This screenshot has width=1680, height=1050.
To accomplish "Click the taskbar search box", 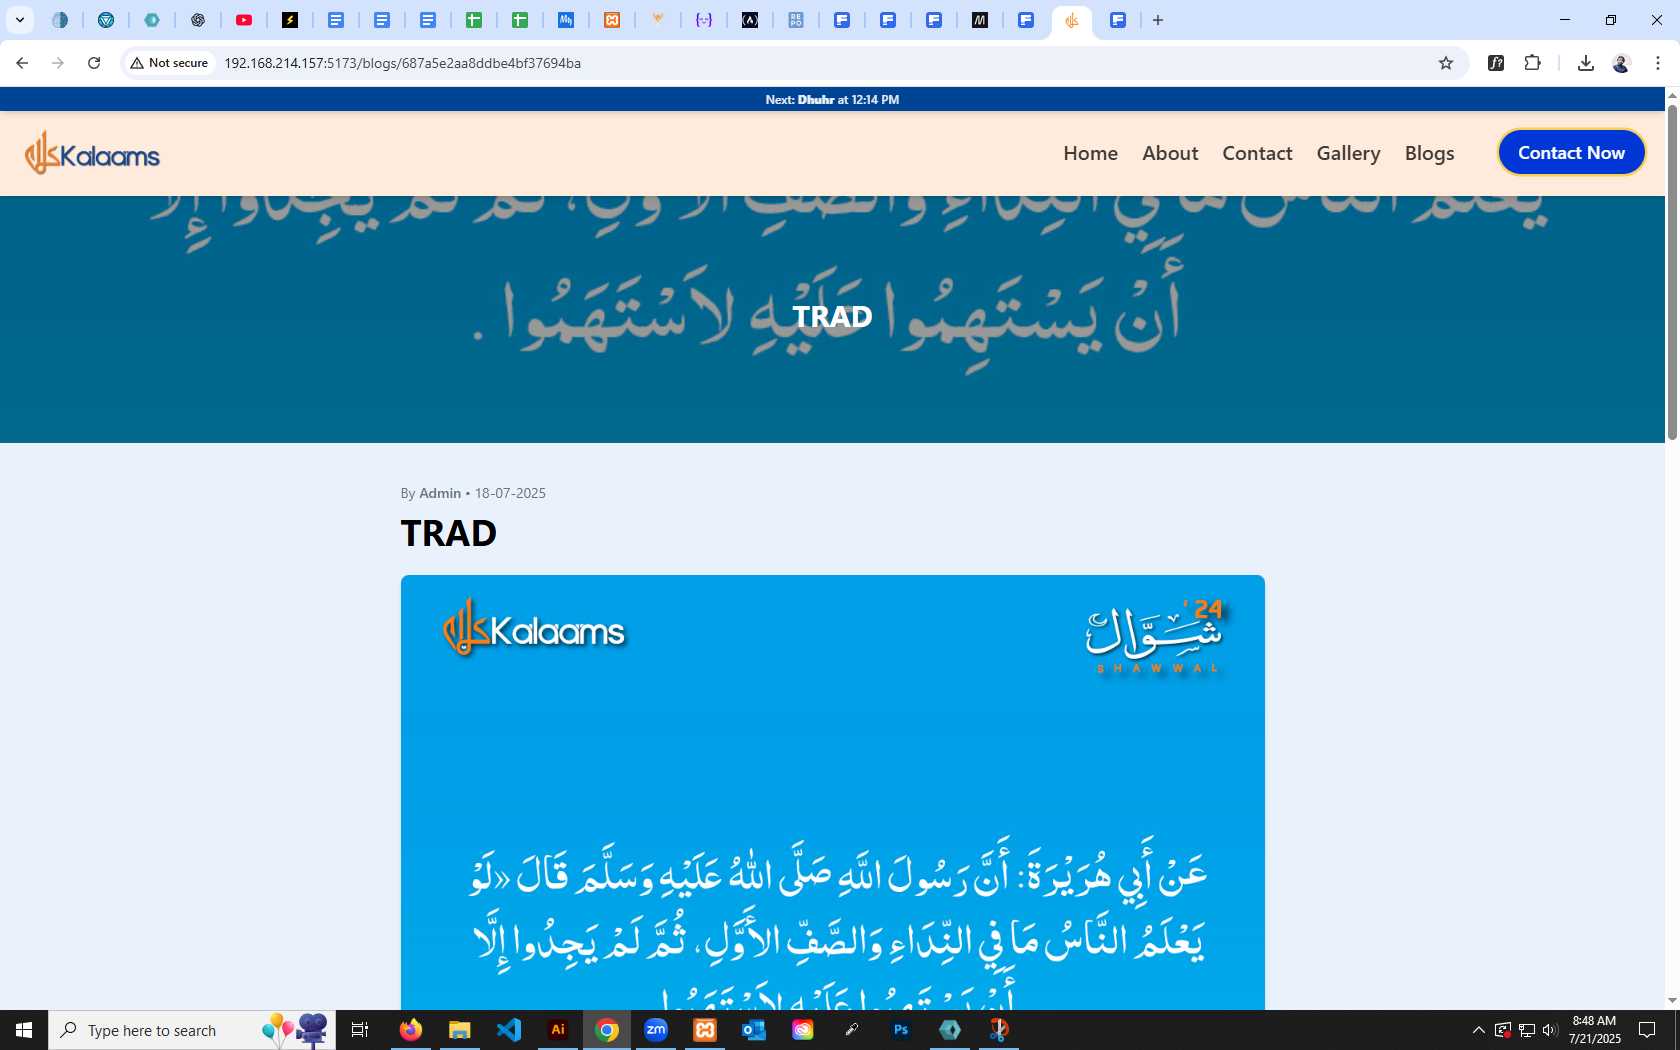I will [192, 1030].
